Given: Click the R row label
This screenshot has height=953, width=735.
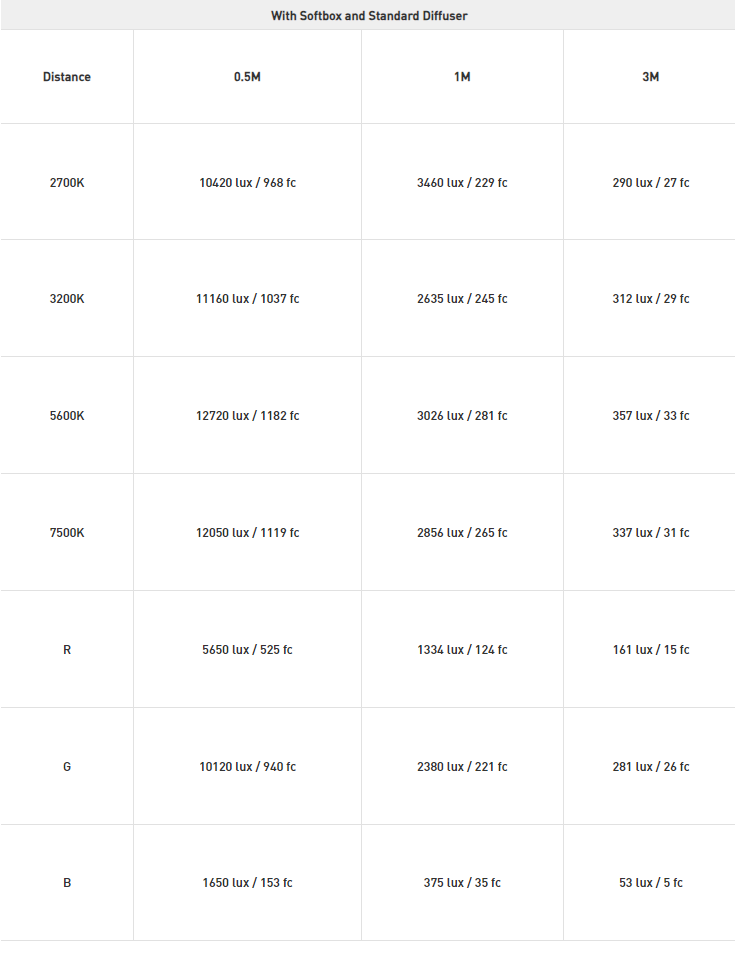Looking at the screenshot, I should (67, 650).
